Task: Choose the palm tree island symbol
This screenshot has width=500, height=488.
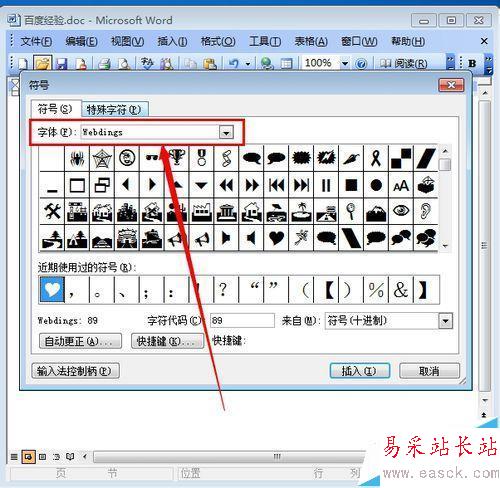Action: pos(301,212)
